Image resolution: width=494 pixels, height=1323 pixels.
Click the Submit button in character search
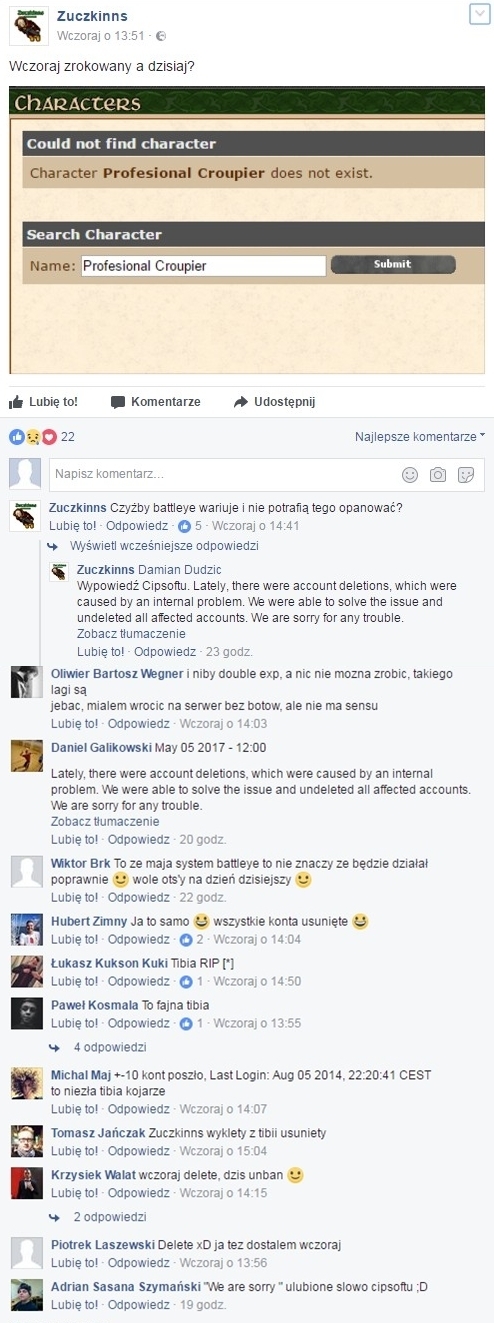pos(393,265)
